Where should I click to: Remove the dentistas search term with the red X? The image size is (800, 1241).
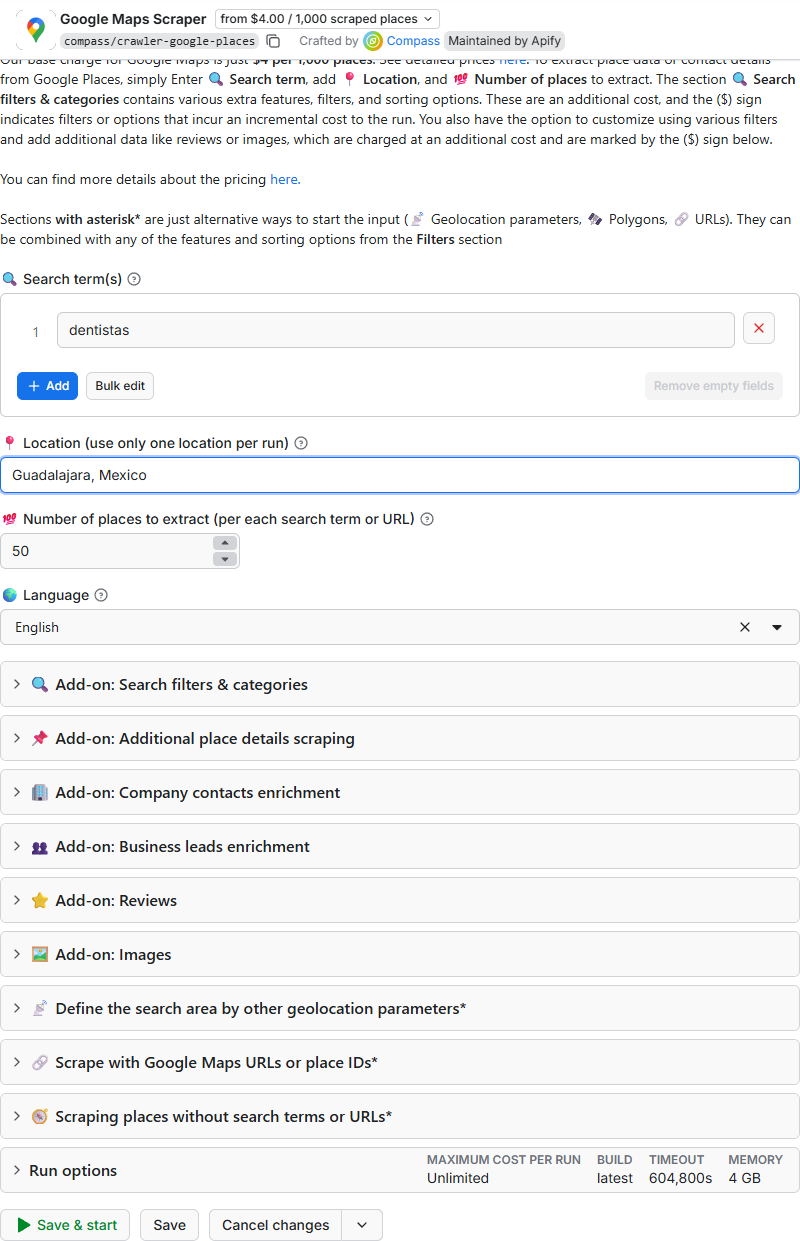point(759,329)
